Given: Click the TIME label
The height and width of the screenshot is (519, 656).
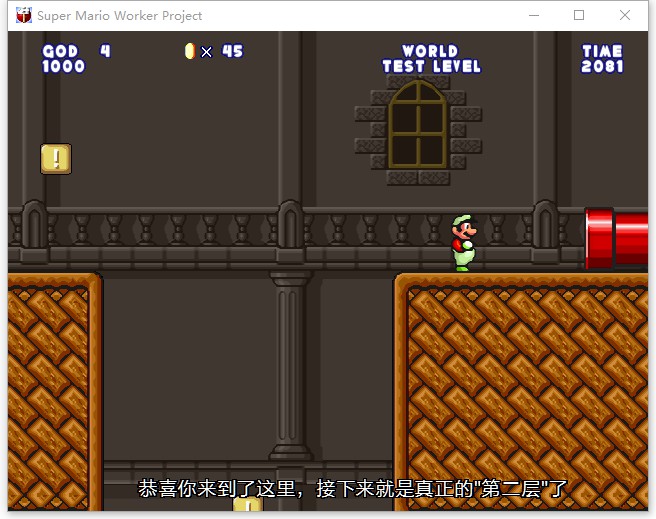Looking at the screenshot, I should (x=602, y=51).
